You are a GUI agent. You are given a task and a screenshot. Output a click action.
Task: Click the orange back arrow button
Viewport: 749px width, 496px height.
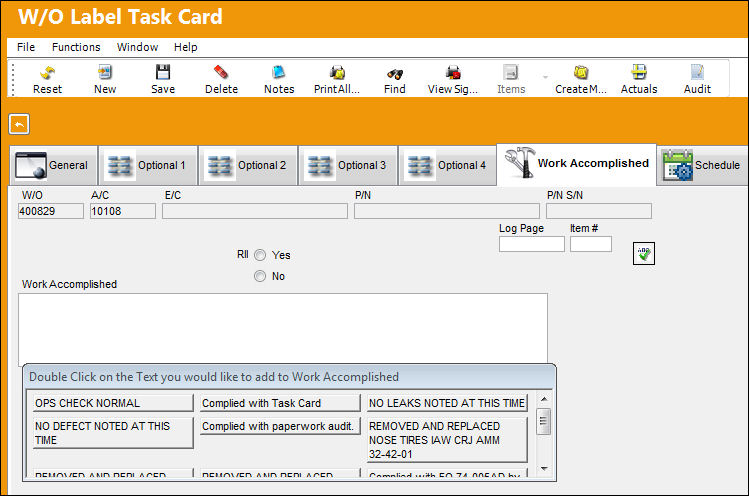coord(19,124)
